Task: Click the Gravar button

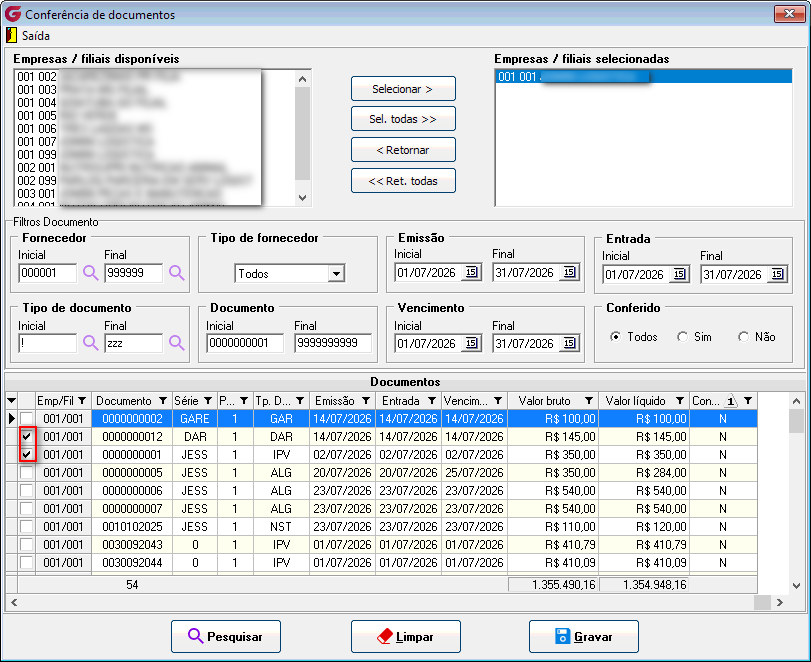Action: point(583,637)
